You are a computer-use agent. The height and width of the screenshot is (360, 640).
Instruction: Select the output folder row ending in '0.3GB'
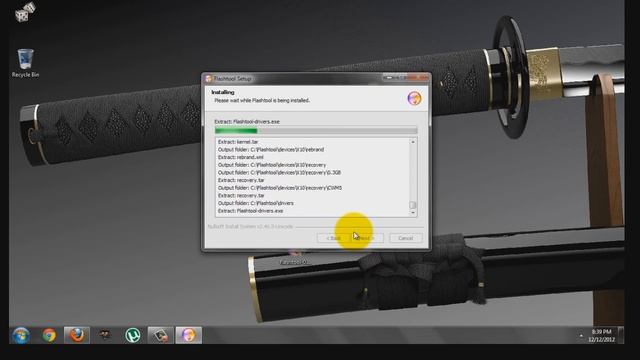point(279,173)
